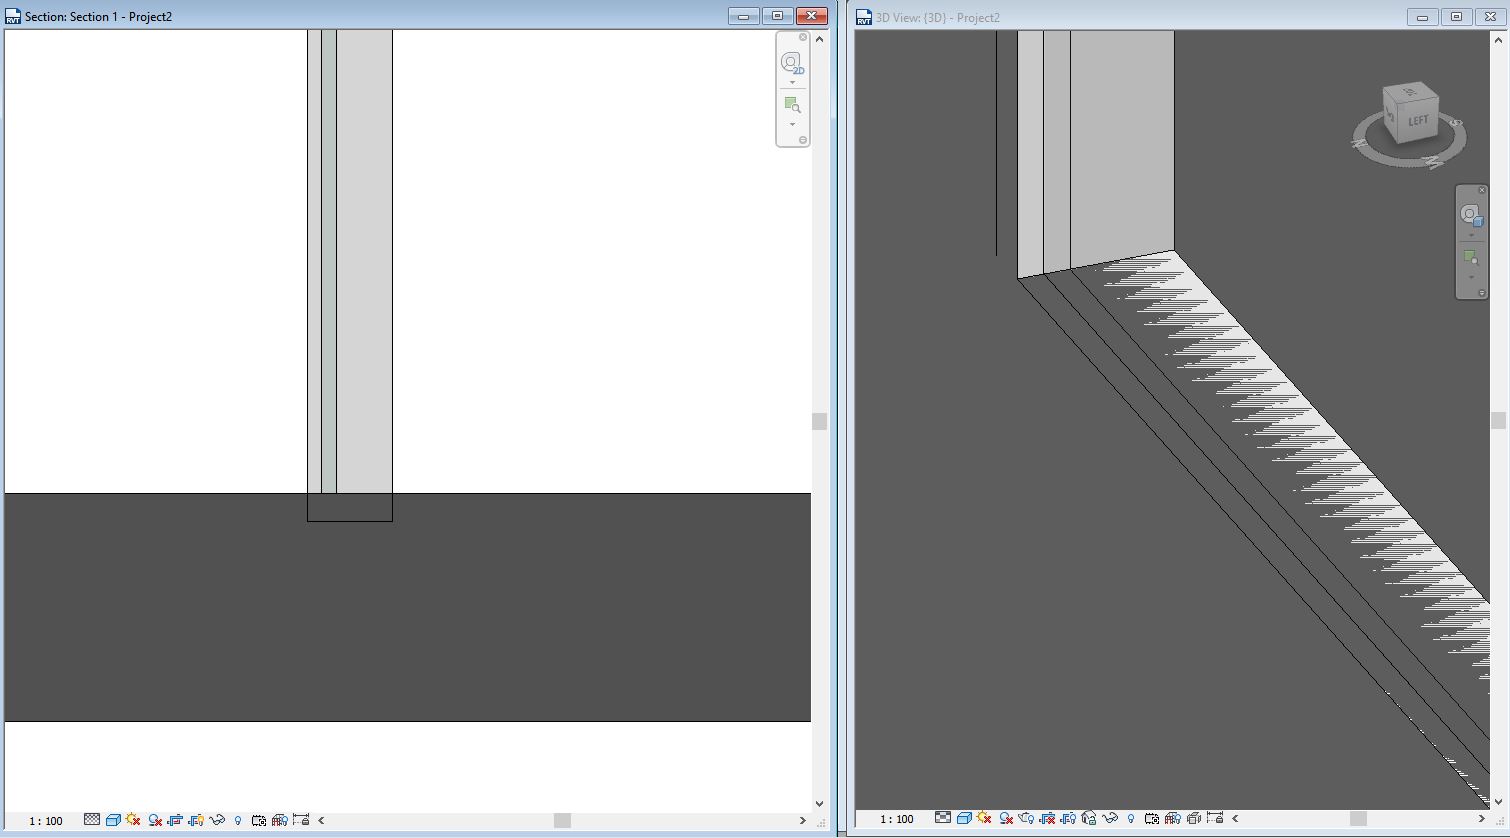Open the Visual Style menu in Section view
This screenshot has height=838, width=1510.
click(113, 819)
